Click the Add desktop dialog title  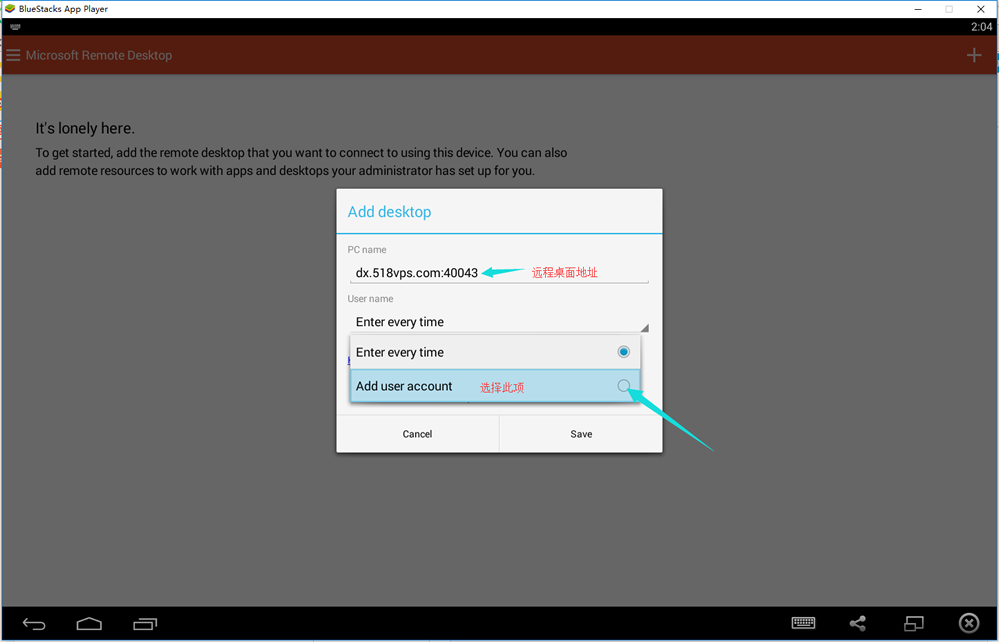click(x=389, y=211)
